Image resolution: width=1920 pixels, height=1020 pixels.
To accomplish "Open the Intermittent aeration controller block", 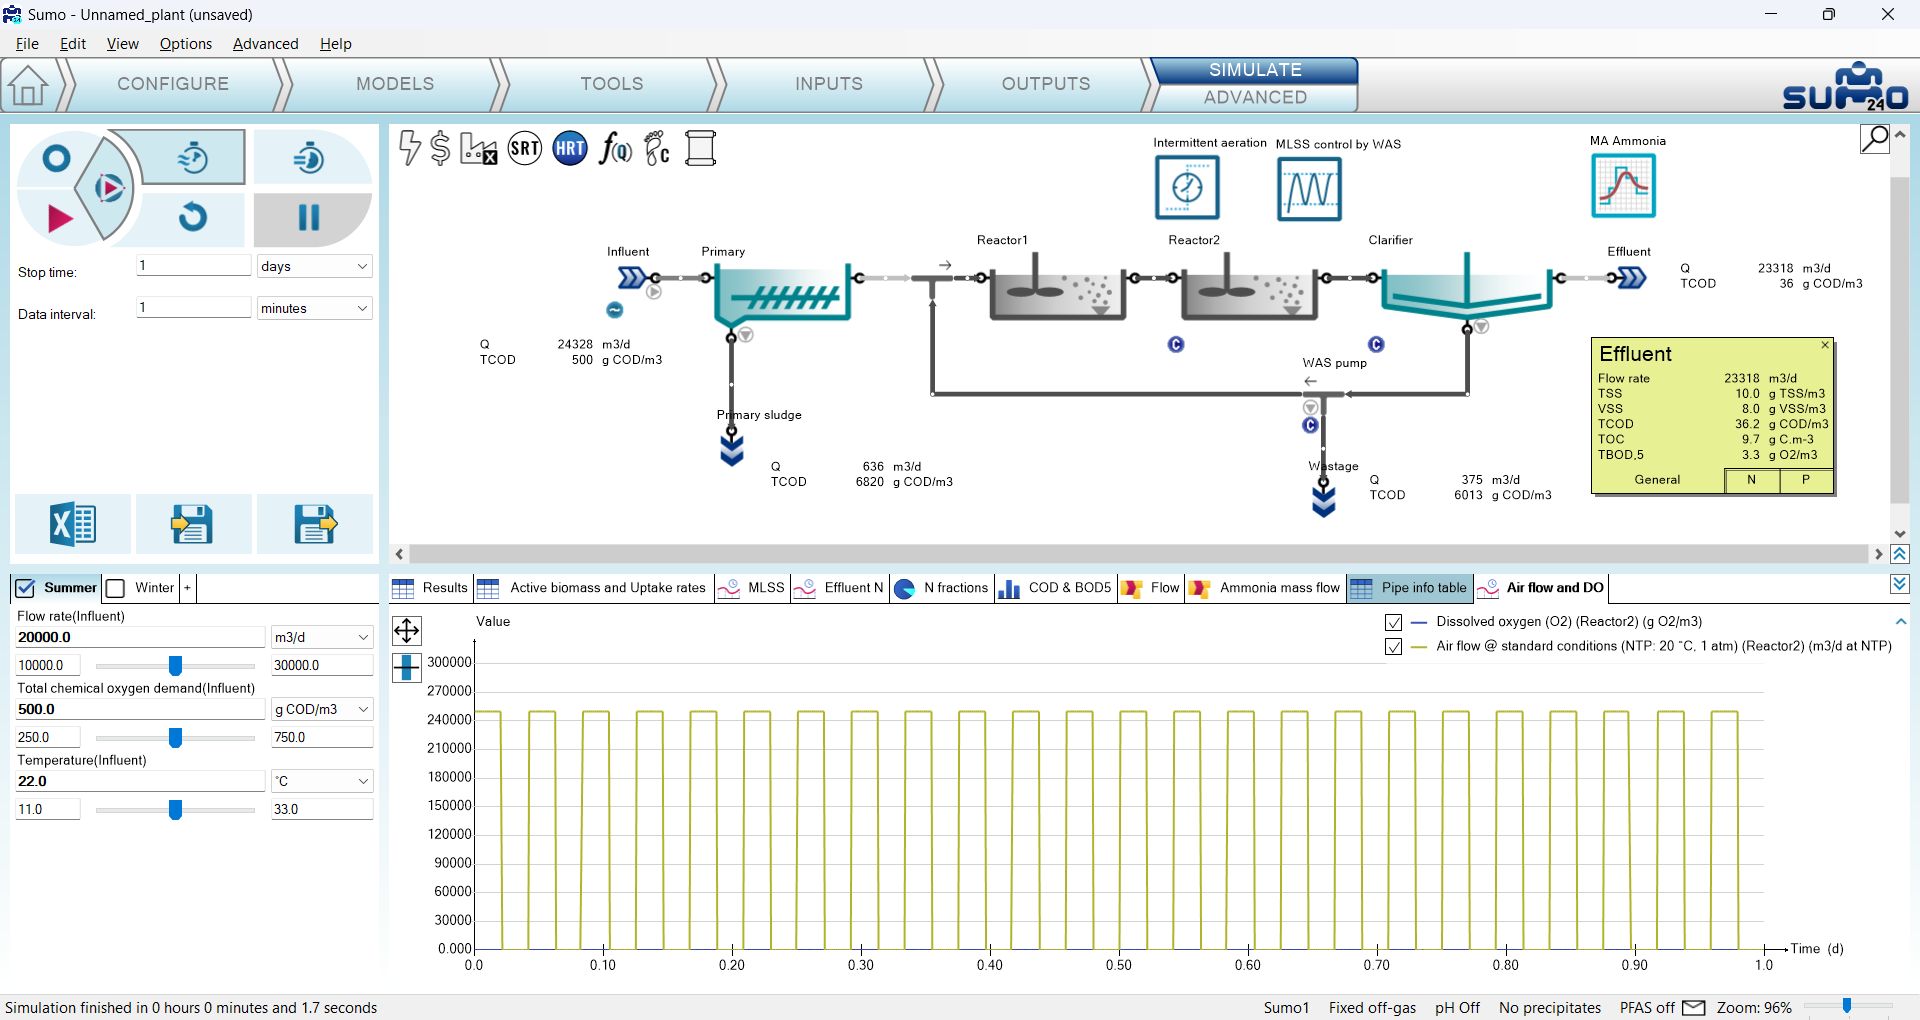I will click(1187, 188).
